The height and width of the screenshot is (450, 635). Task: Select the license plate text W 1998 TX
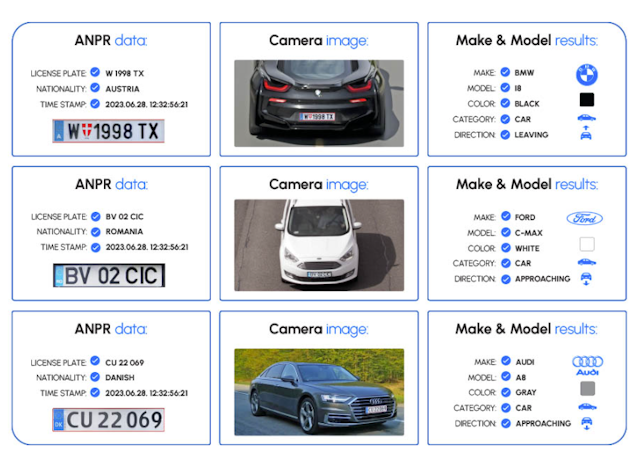click(125, 73)
